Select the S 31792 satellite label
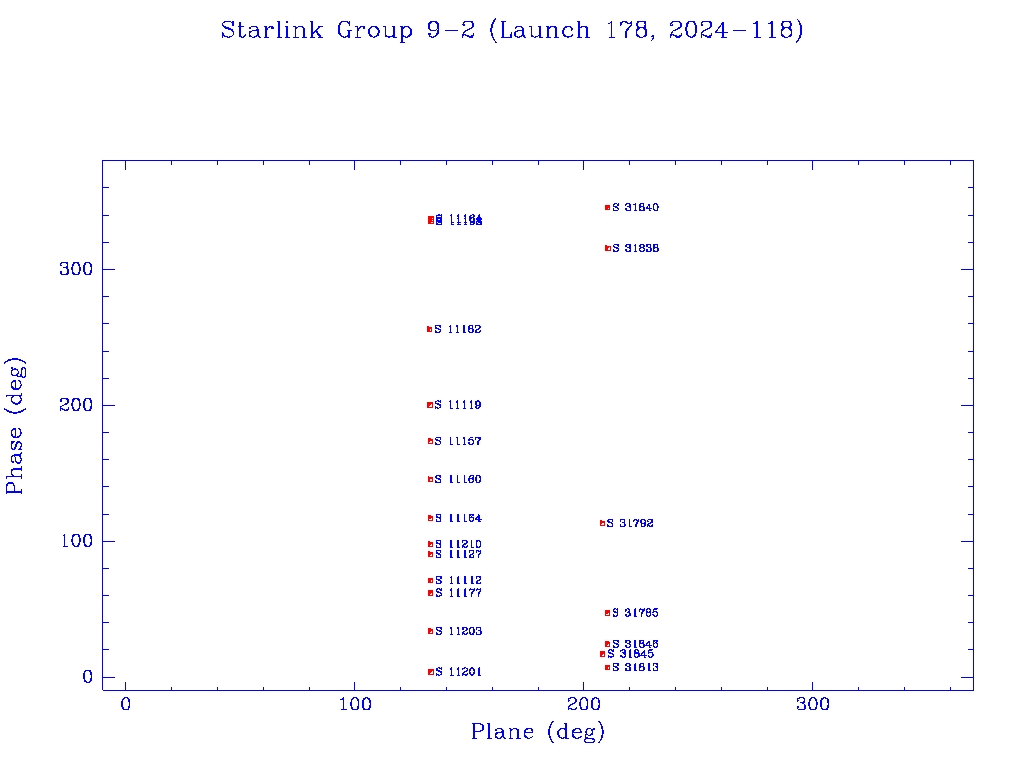The width and height of the screenshot is (1024, 768). [630, 523]
